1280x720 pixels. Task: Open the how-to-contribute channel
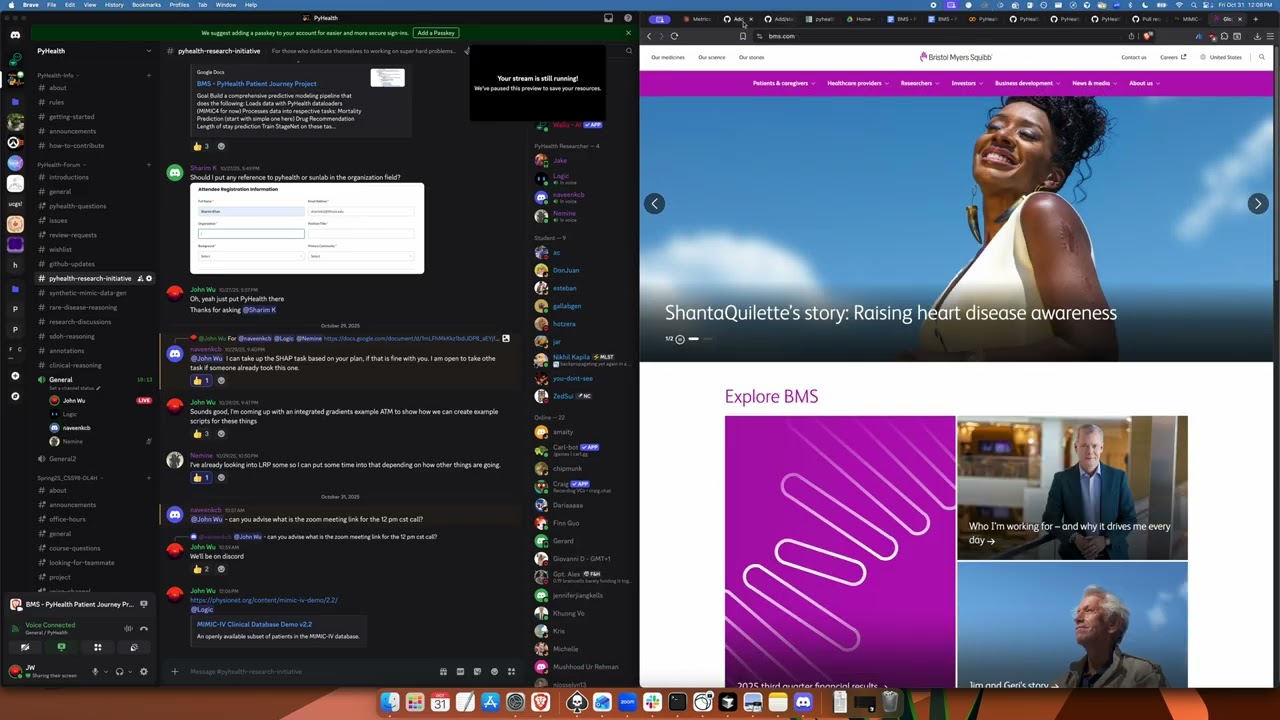click(76, 145)
